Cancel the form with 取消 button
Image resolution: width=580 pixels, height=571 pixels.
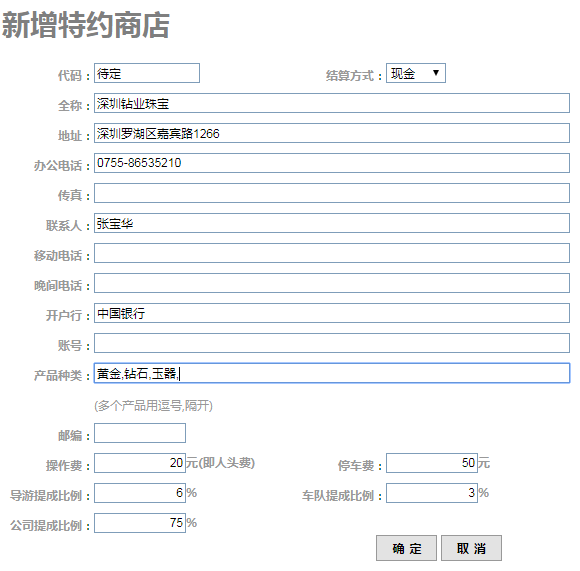tap(472, 548)
